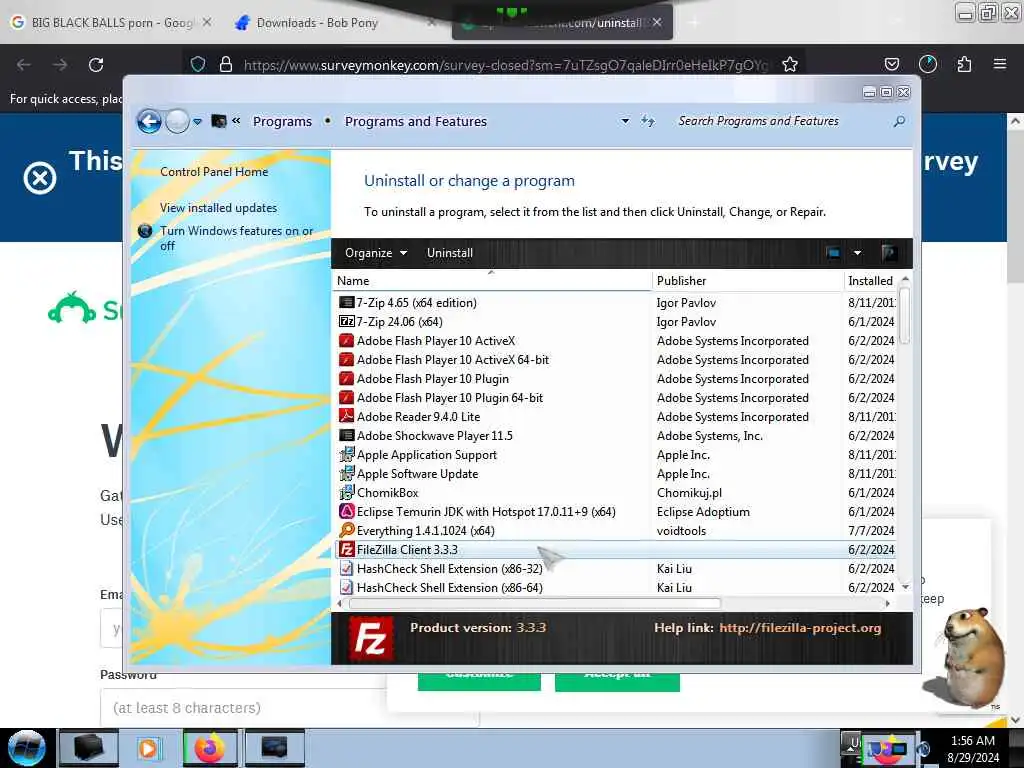This screenshot has height=768, width=1024.
Task: Click the Firefox URL address bar
Action: (x=505, y=65)
